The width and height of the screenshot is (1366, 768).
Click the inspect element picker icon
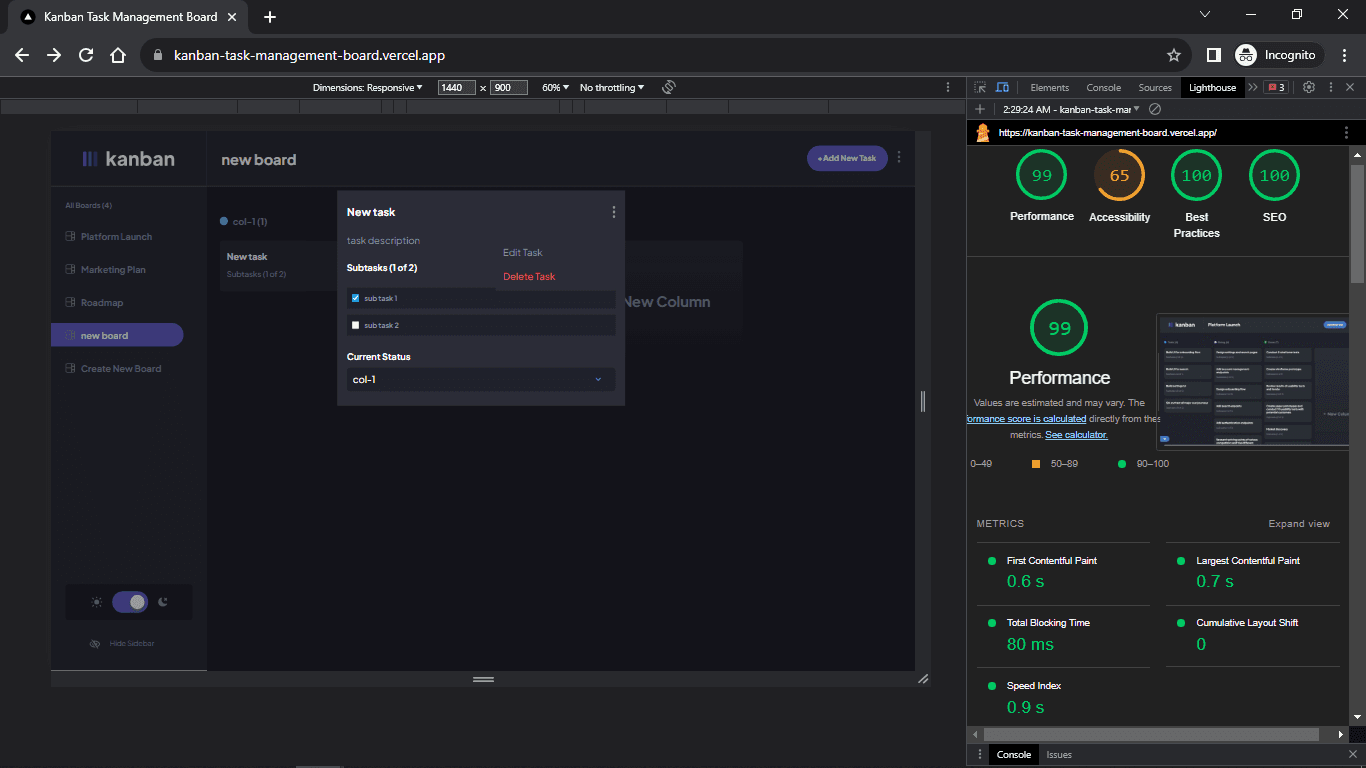[x=980, y=88]
